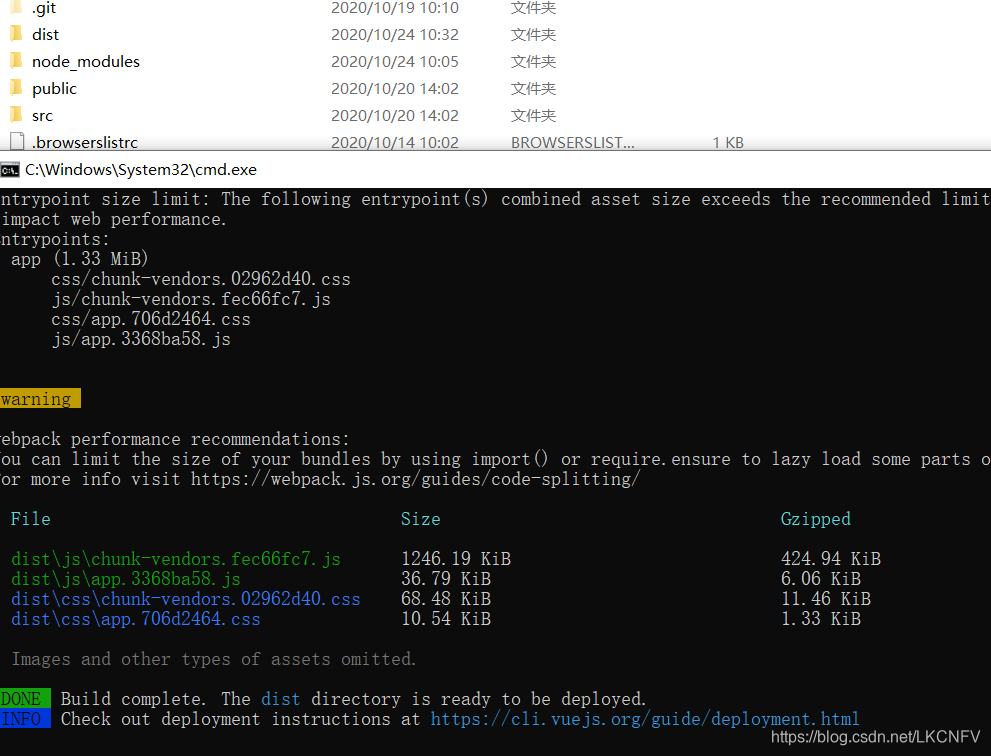Viewport: 991px width, 756px height.
Task: Click the gzipped value 1.33 KiB
Action: pos(820,618)
